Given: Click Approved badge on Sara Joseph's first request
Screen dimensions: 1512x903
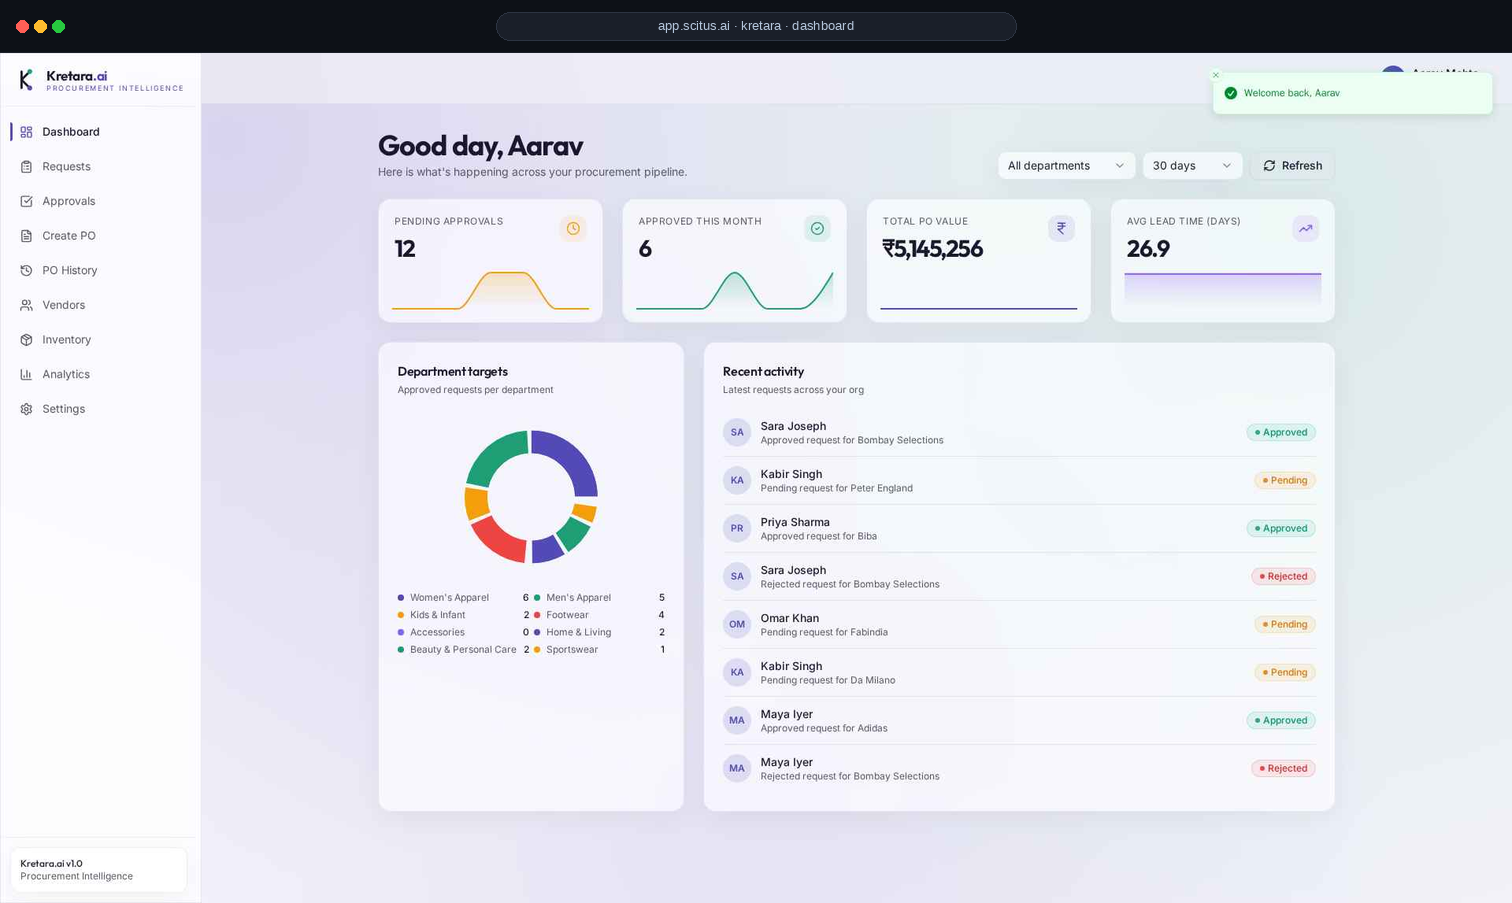Looking at the screenshot, I should (x=1281, y=432).
